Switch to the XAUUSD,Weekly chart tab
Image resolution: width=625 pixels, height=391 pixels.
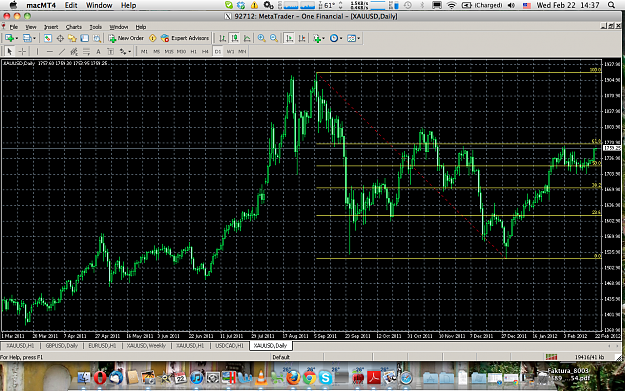146,346
